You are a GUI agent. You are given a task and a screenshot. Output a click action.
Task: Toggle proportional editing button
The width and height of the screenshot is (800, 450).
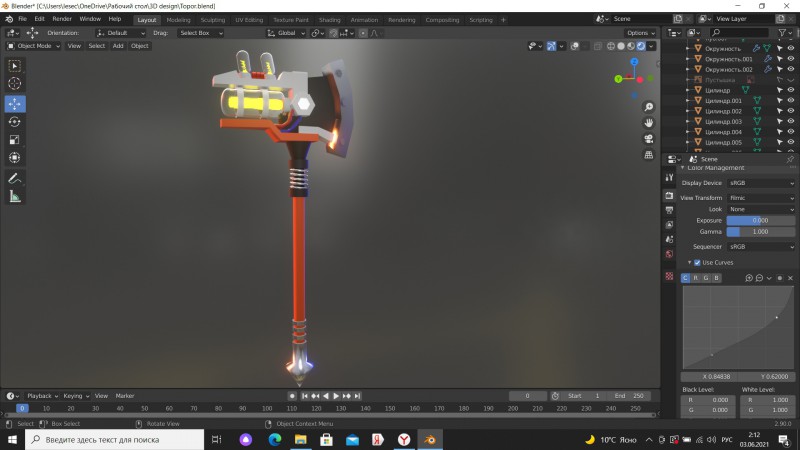[363, 33]
